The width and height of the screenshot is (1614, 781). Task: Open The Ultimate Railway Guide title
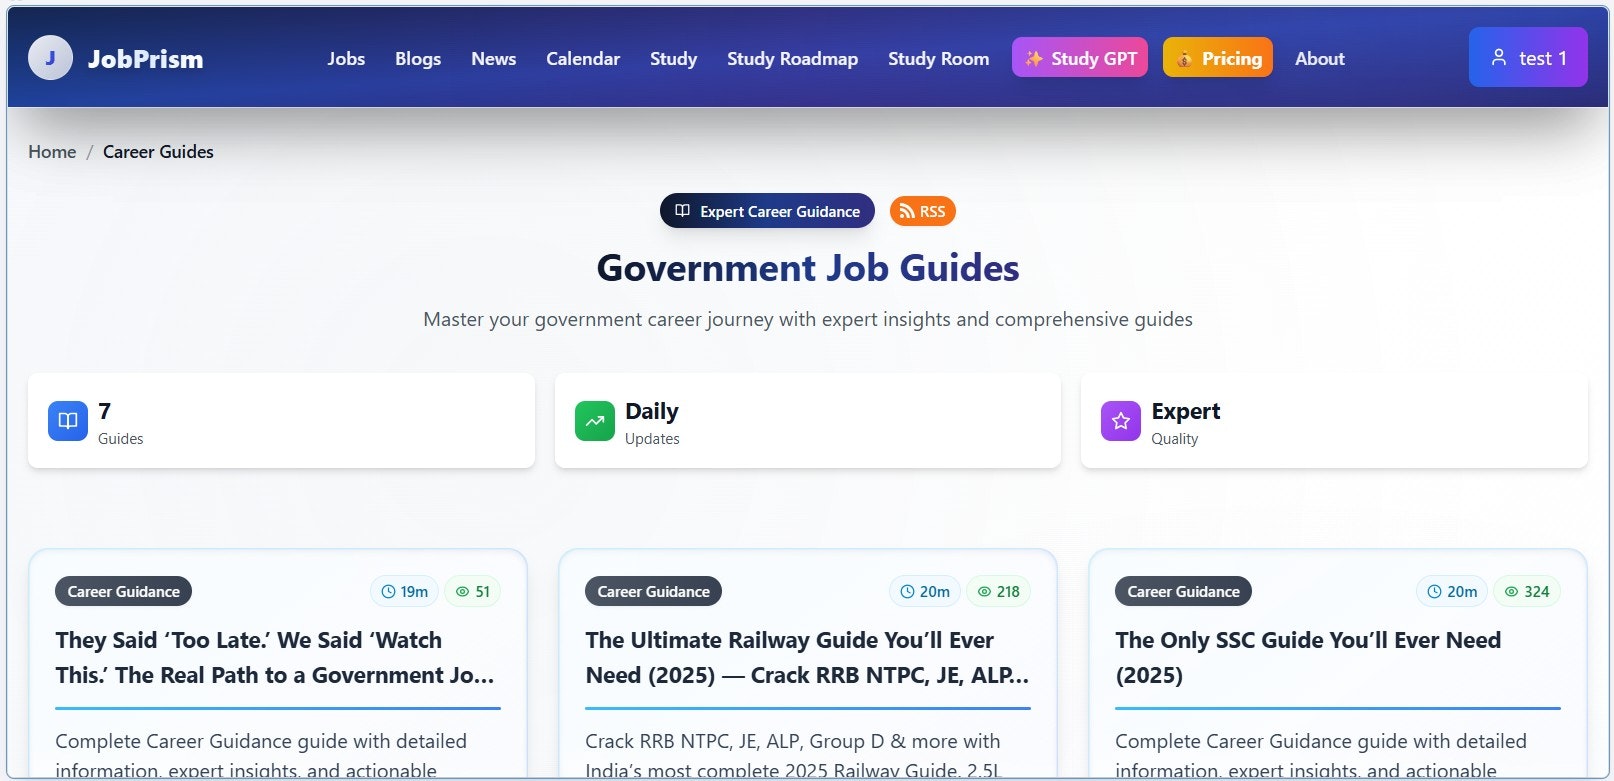pyautogui.click(x=807, y=657)
